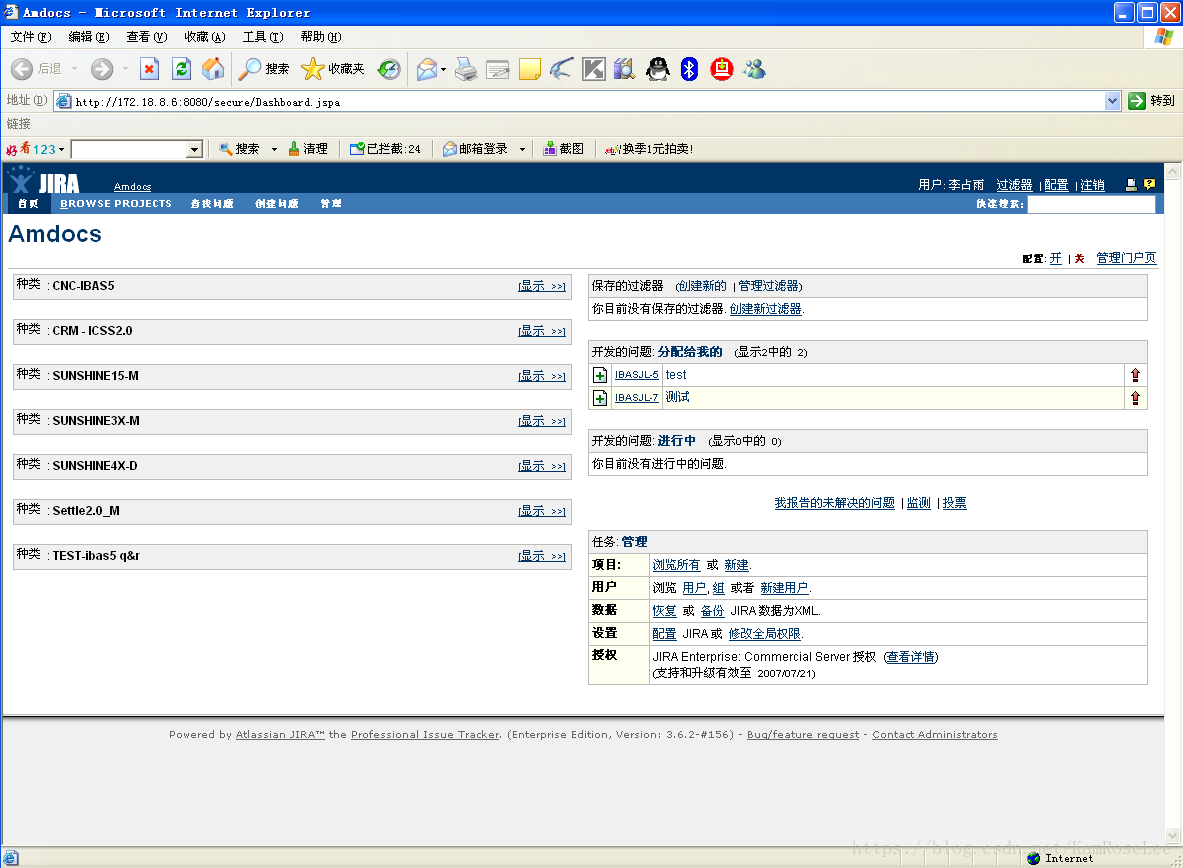This screenshot has height=868, width=1183.
Task: Click the Bluetooth toolbar icon
Action: (x=690, y=69)
